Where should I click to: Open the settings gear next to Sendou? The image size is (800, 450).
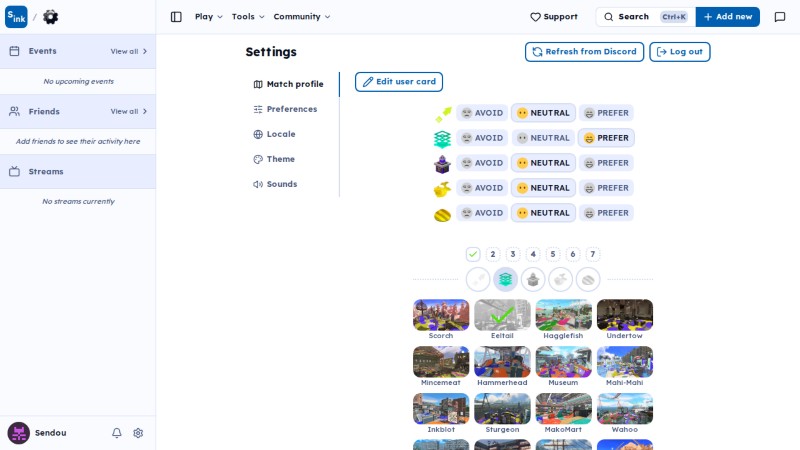(x=138, y=433)
